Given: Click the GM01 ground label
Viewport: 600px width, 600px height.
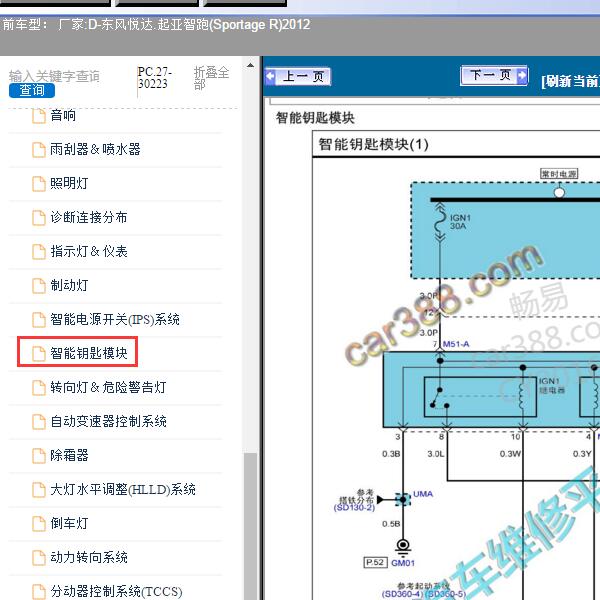Looking at the screenshot, I should tap(403, 563).
